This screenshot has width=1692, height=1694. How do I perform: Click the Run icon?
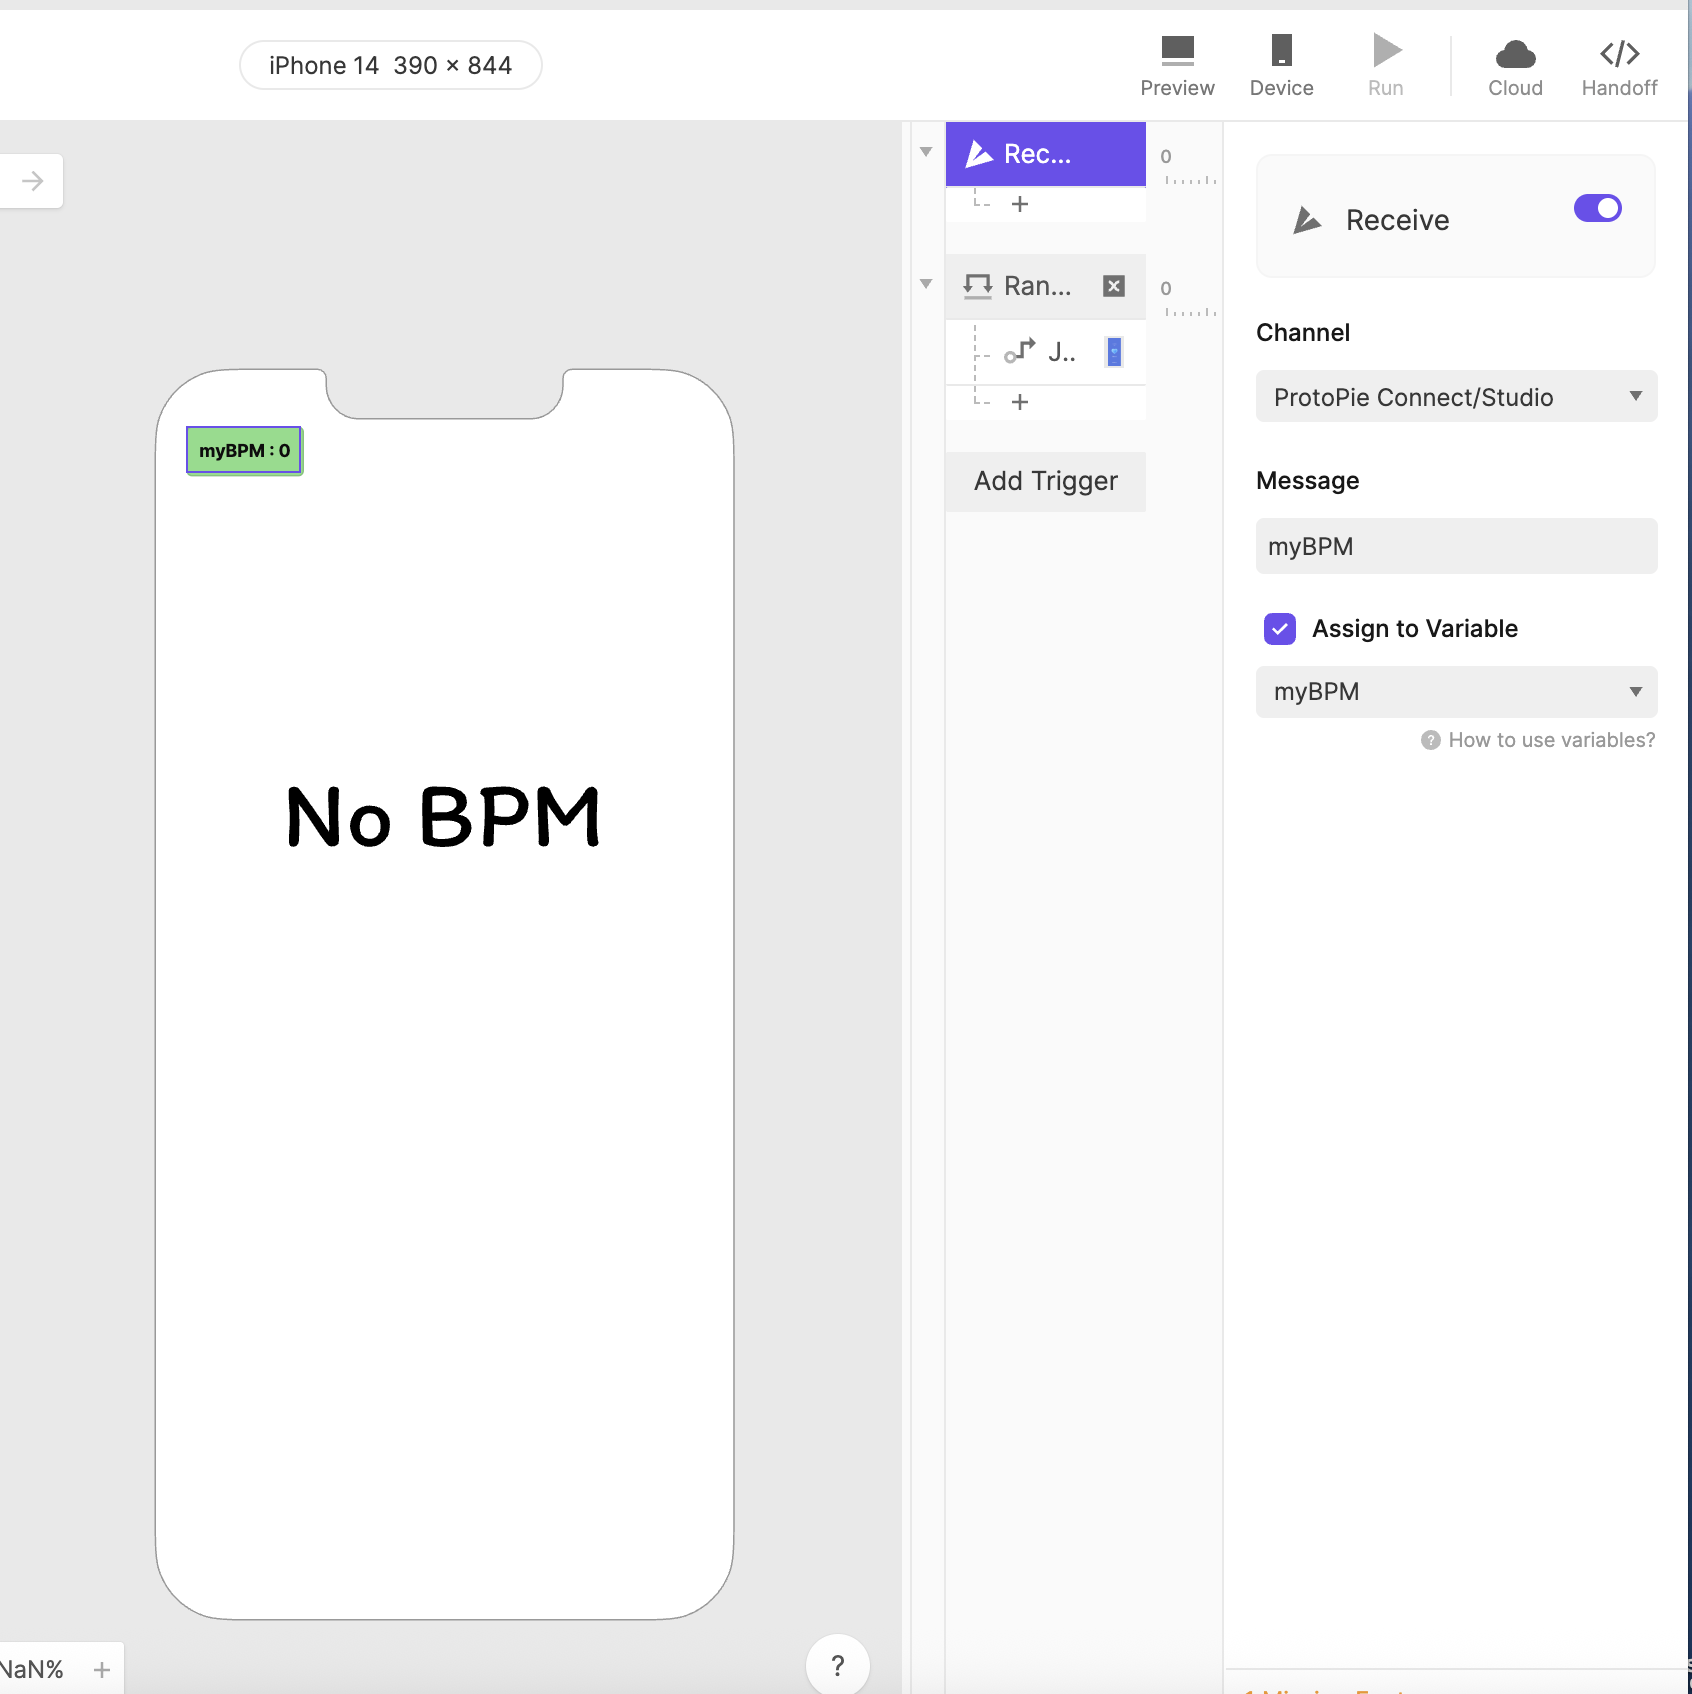pyautogui.click(x=1385, y=50)
